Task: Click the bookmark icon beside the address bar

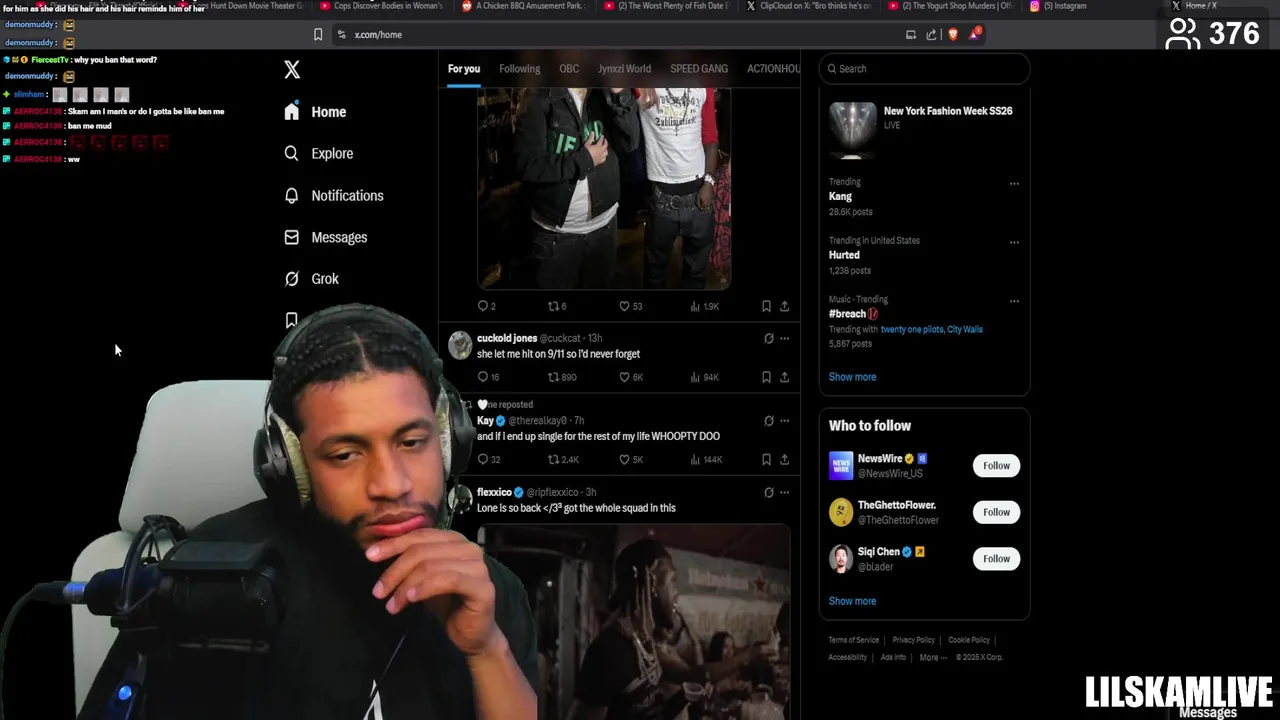Action: coord(318,34)
